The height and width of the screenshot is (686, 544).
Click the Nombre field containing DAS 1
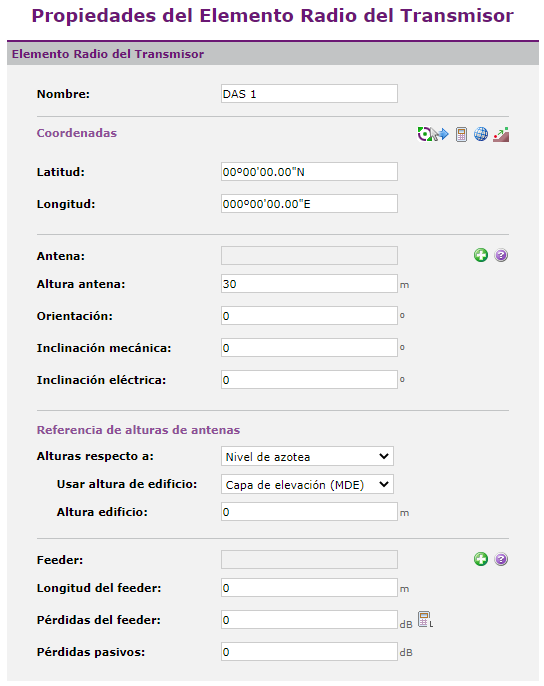pos(309,94)
